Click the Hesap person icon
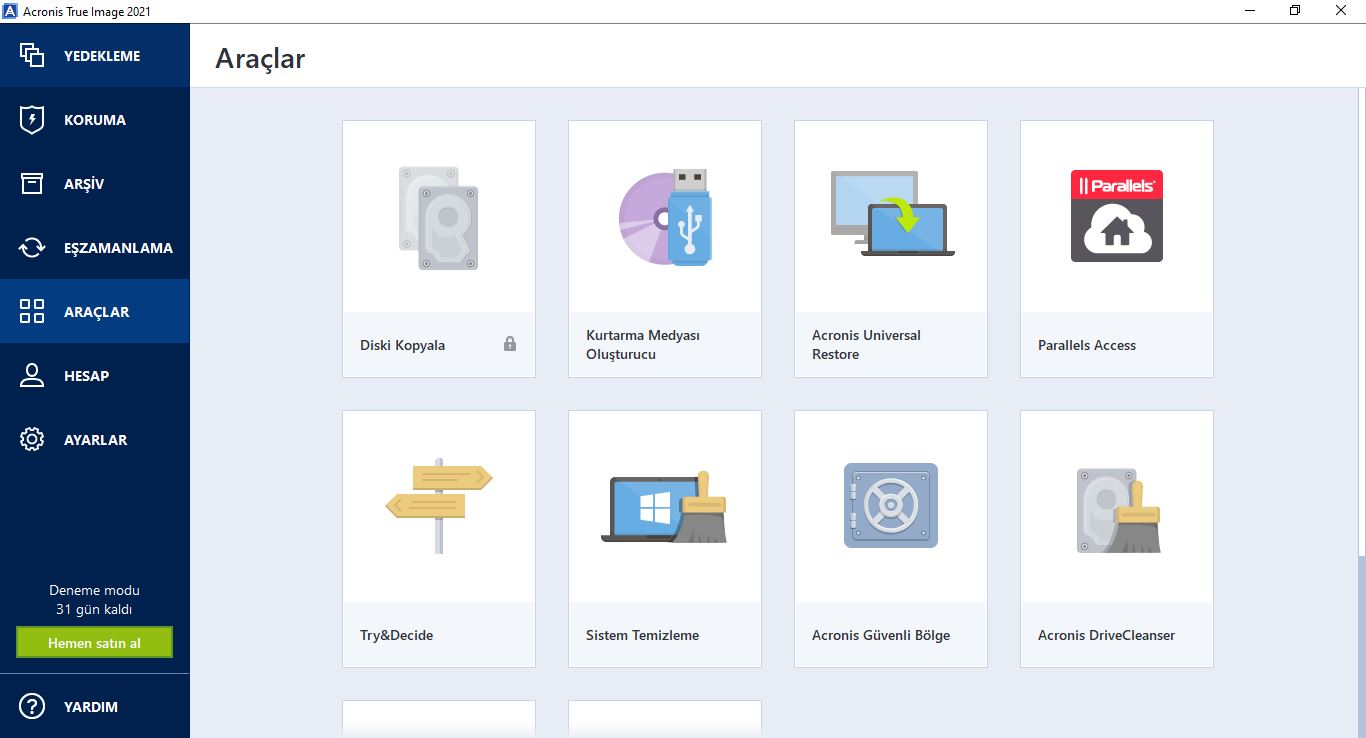The image size is (1366, 738). (32, 376)
